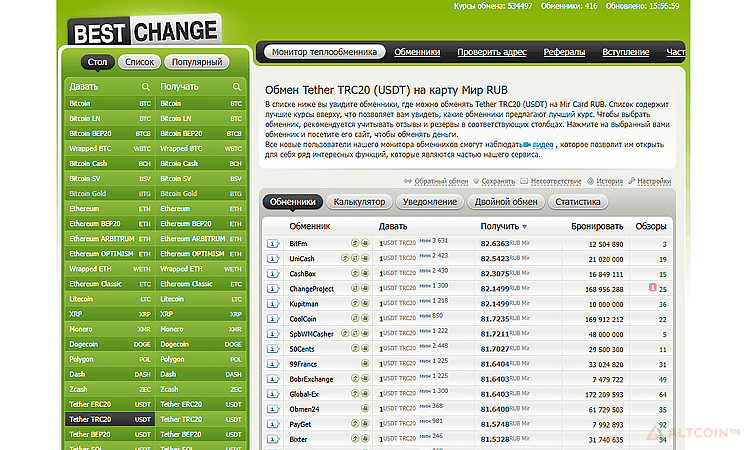Open the SpbWMCasher exchanger link

click(311, 334)
